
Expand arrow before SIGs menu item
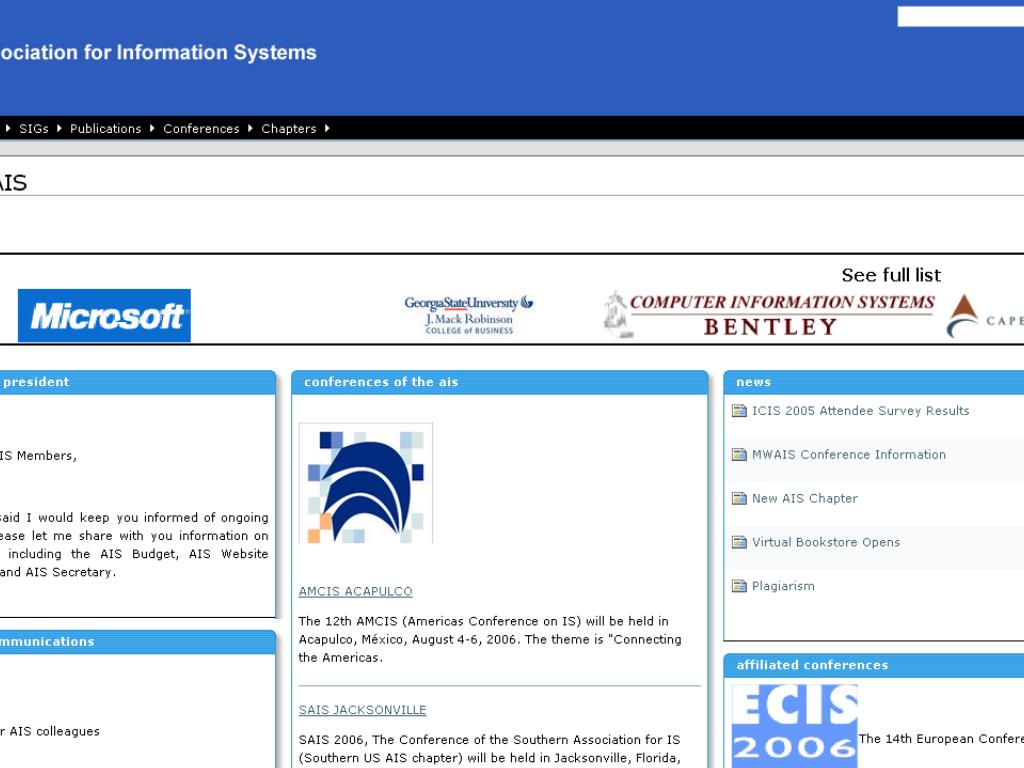tap(8, 129)
